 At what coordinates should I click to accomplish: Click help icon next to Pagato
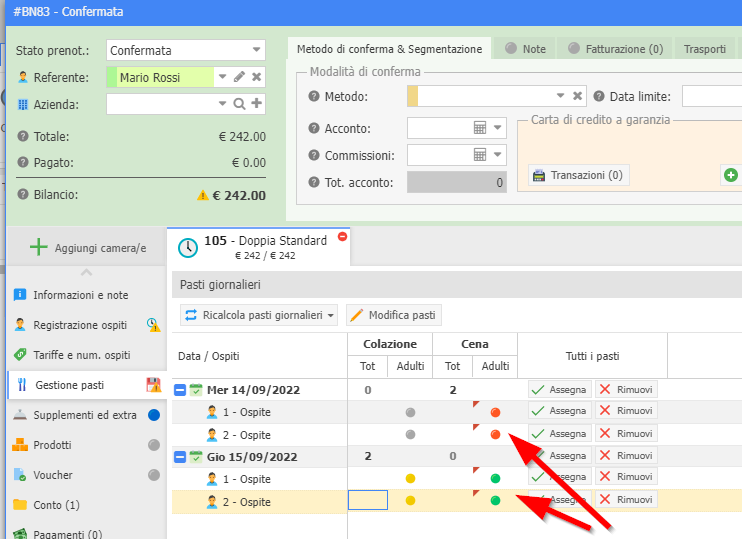coord(23,162)
